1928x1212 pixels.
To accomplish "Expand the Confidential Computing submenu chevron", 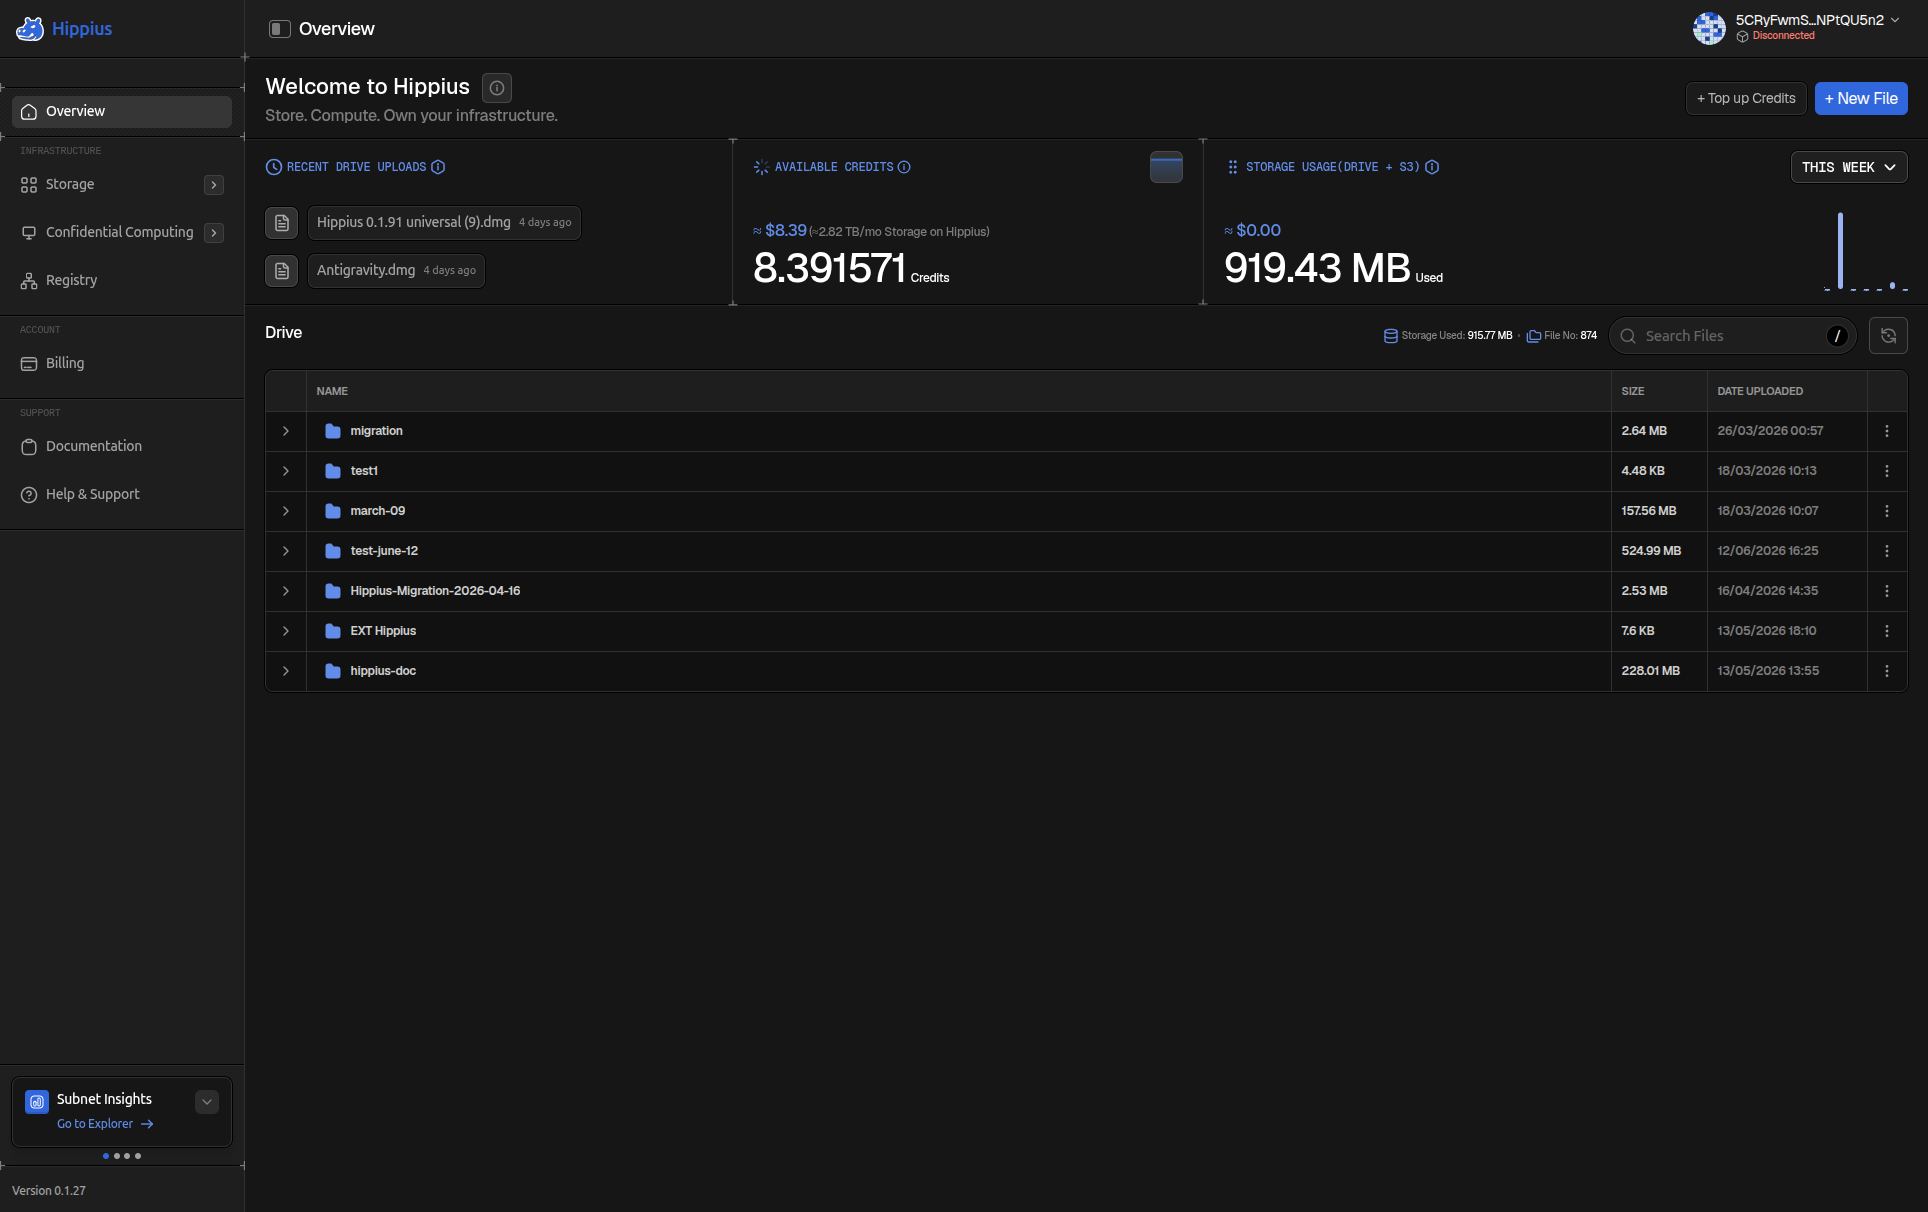I will click(214, 233).
